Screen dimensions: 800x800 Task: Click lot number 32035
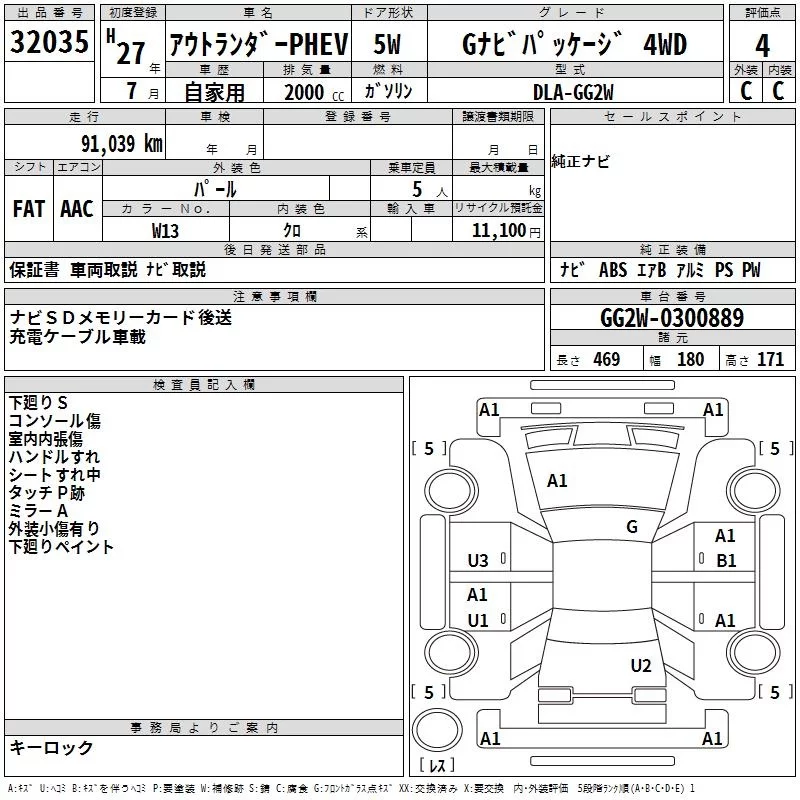(49, 41)
